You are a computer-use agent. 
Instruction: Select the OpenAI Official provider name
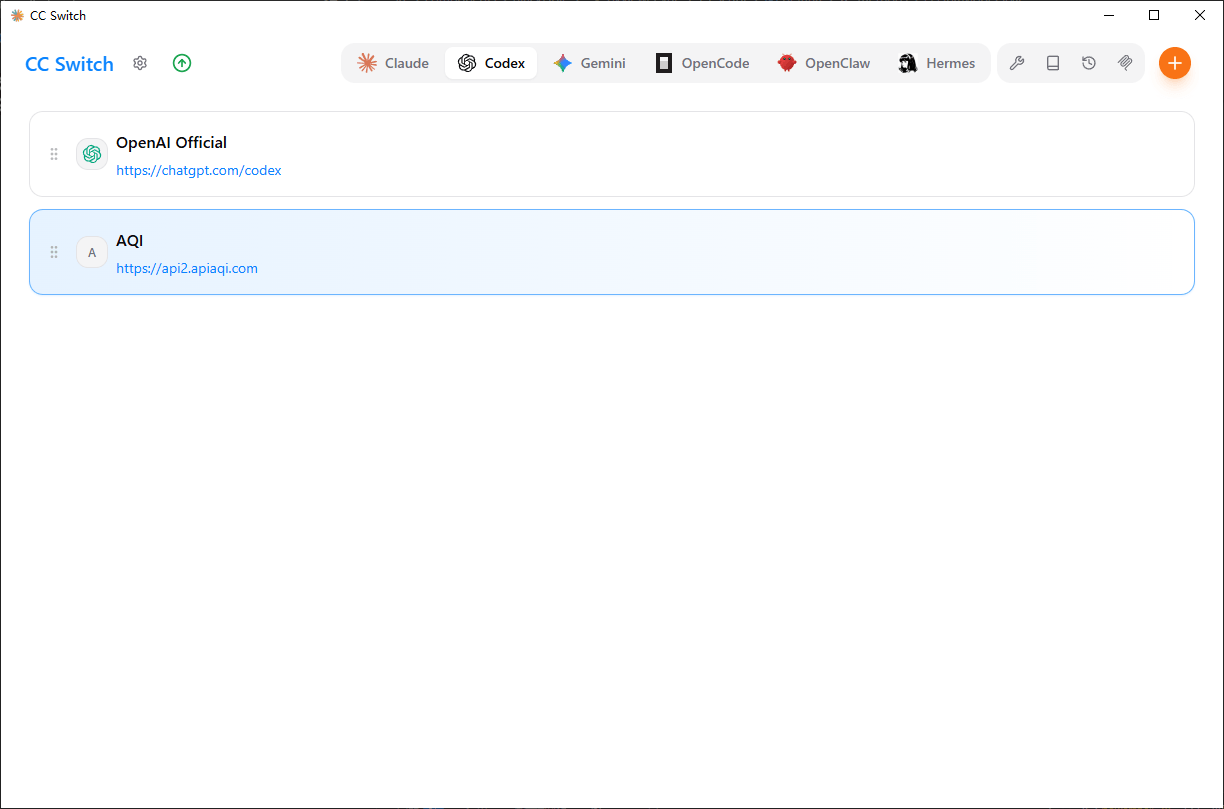pyautogui.click(x=171, y=142)
